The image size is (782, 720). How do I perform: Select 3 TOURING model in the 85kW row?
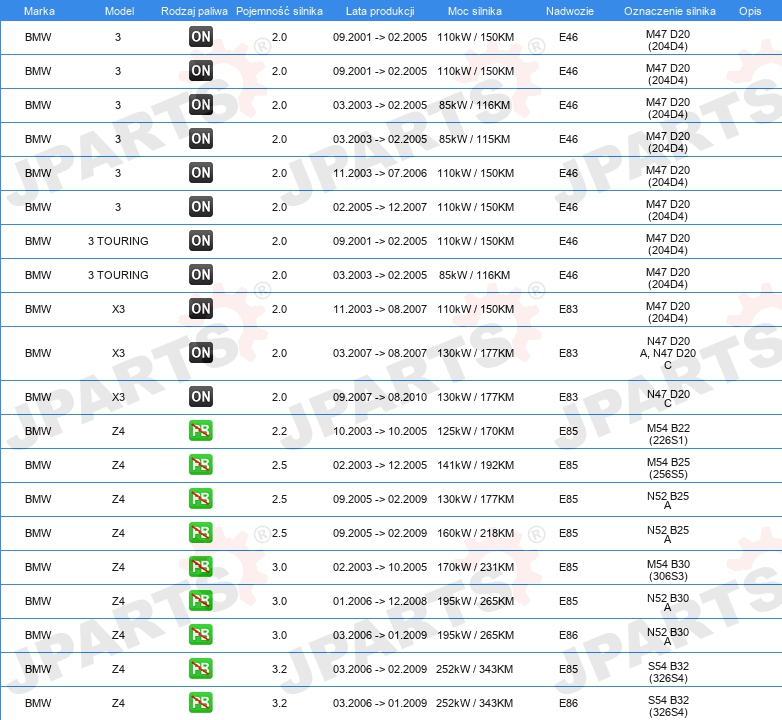118,275
